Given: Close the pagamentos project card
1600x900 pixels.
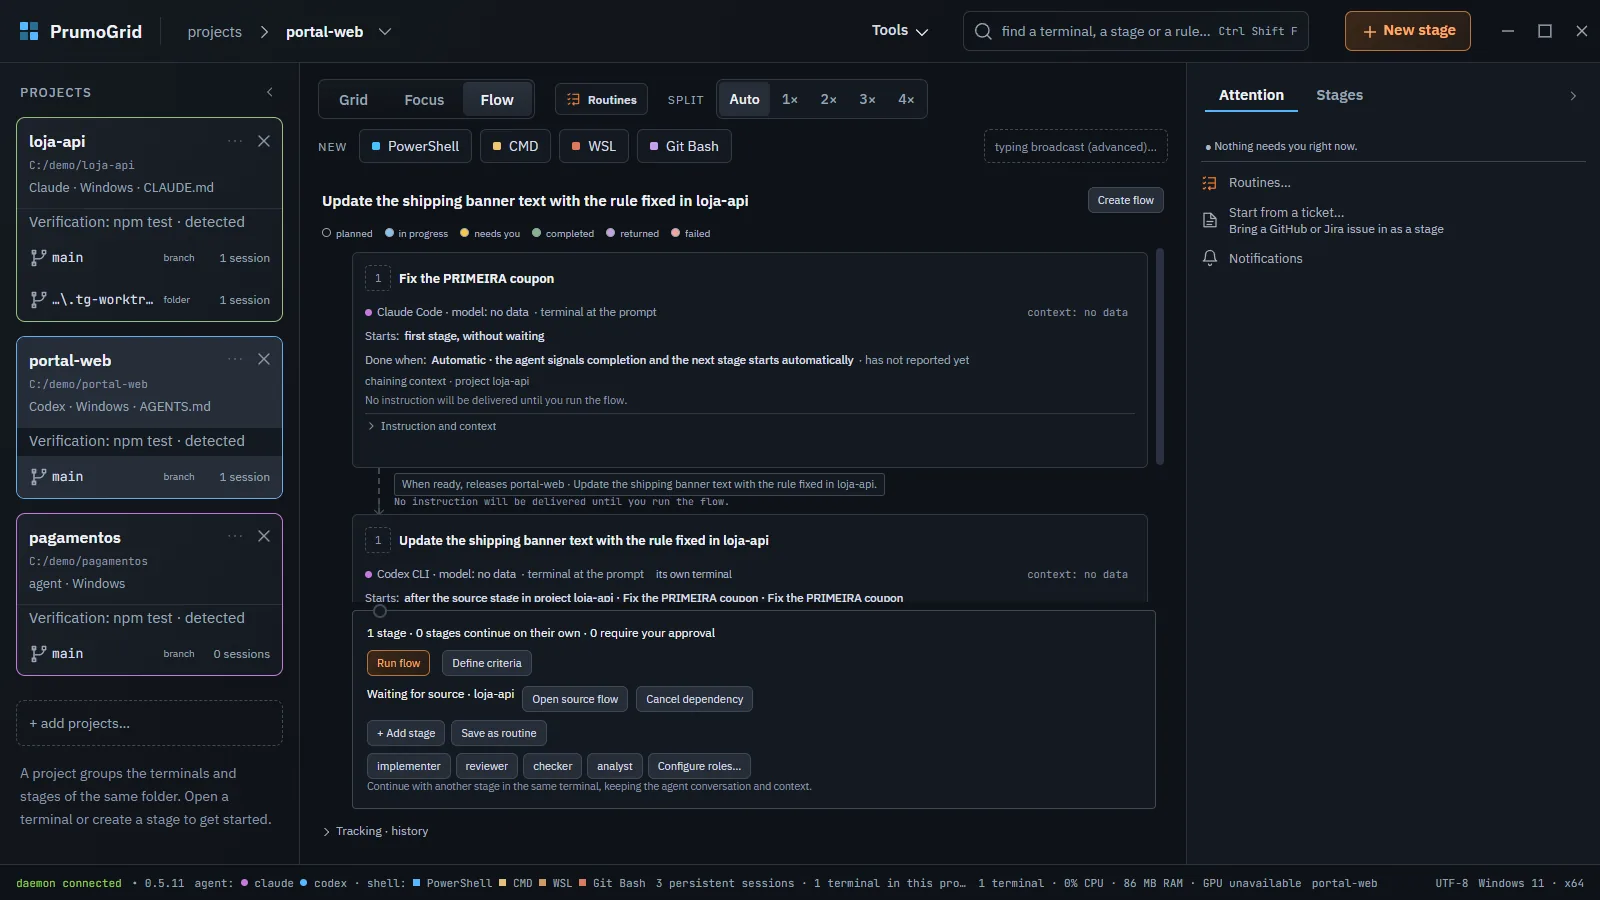Looking at the screenshot, I should coord(264,536).
